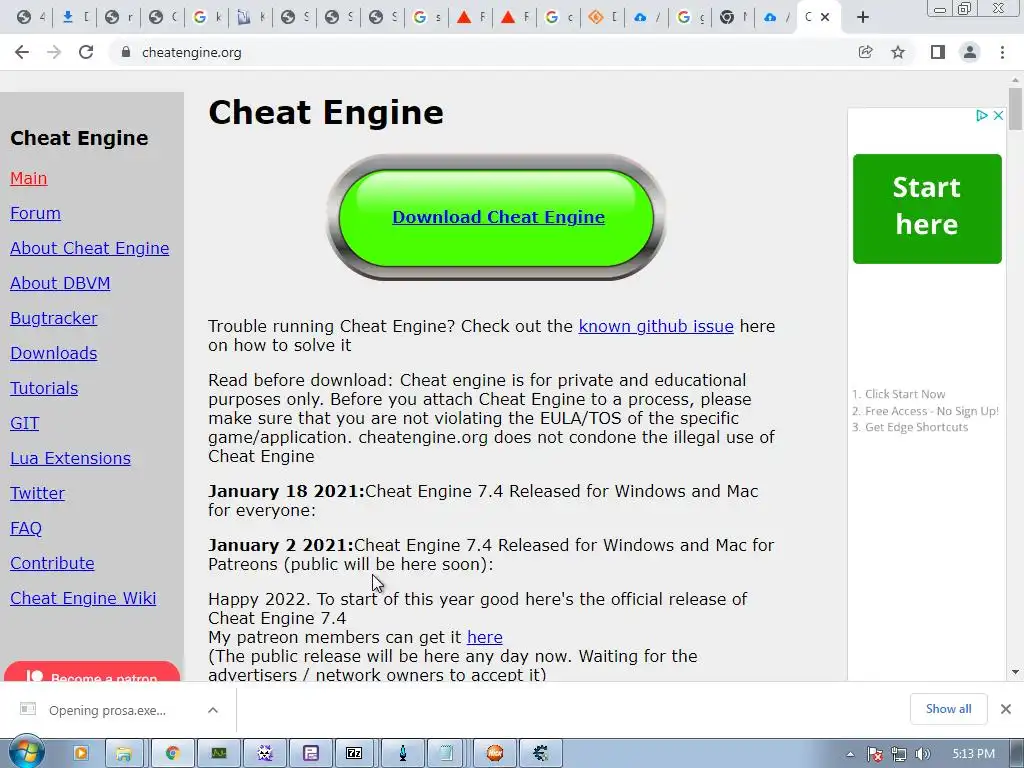Open the known github issue link
This screenshot has height=768, width=1024.
point(656,326)
